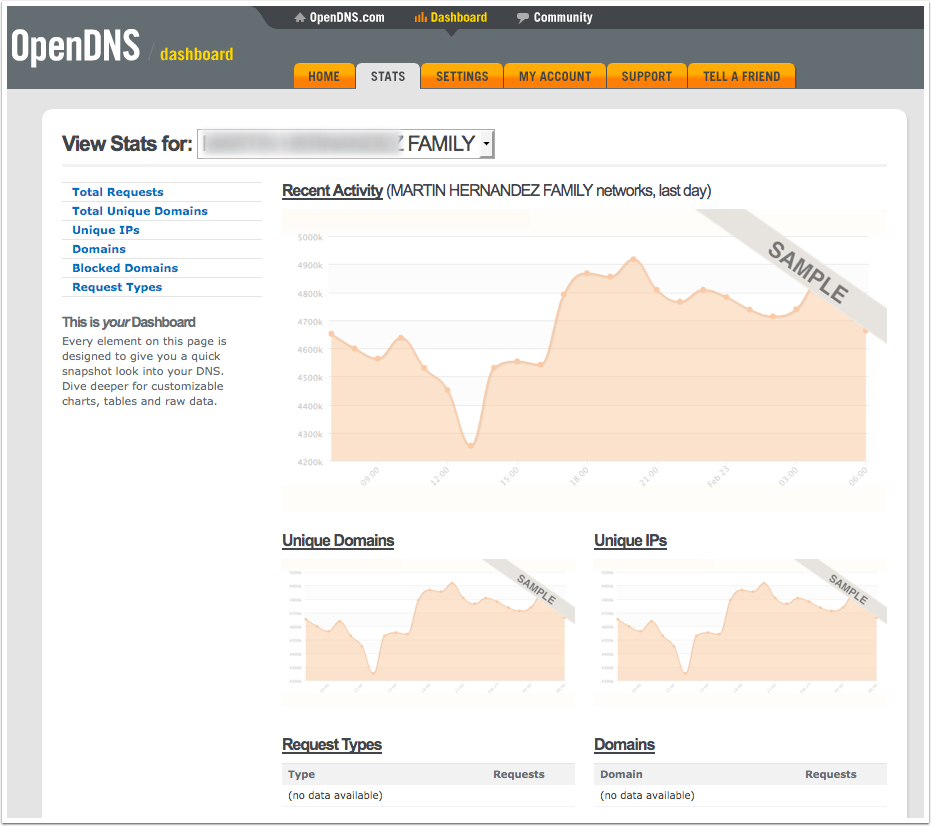Screen dimensions: 931x826
Task: Click the Domains heading above the table
Action: [624, 744]
